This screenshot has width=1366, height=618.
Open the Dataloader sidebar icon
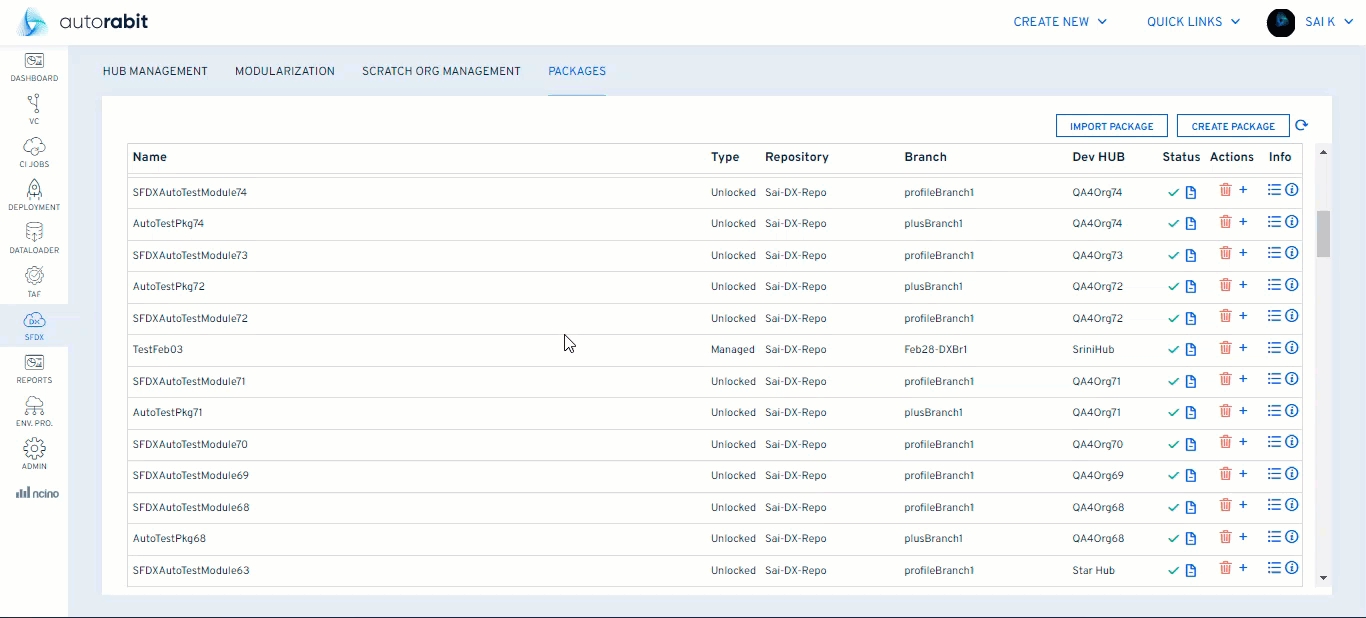(x=34, y=234)
